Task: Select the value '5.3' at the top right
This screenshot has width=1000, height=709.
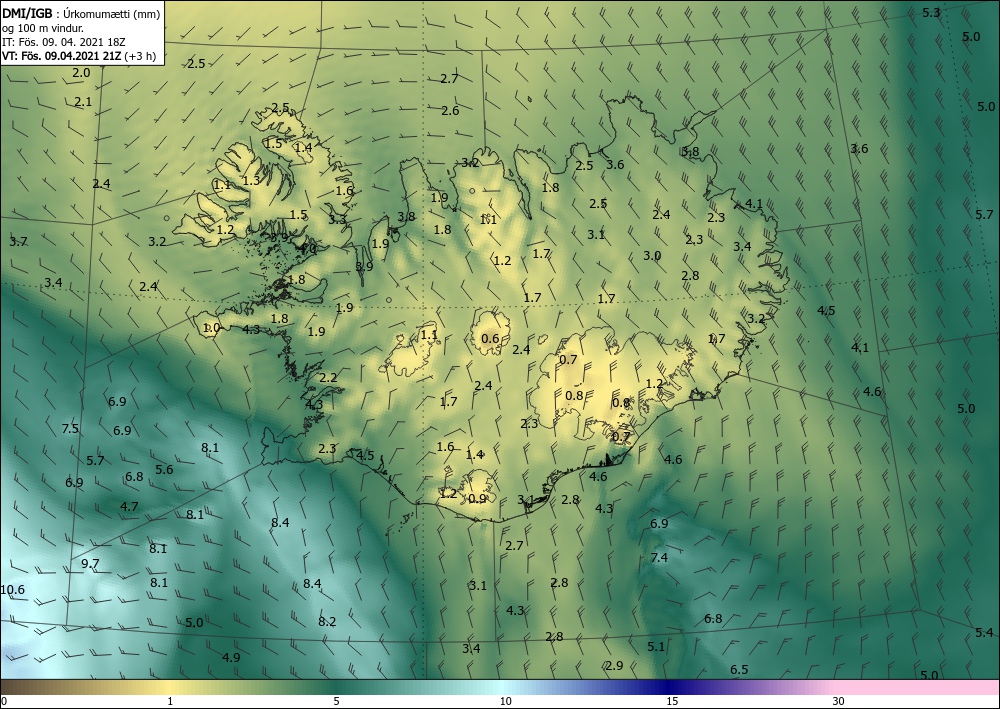Action: point(931,13)
